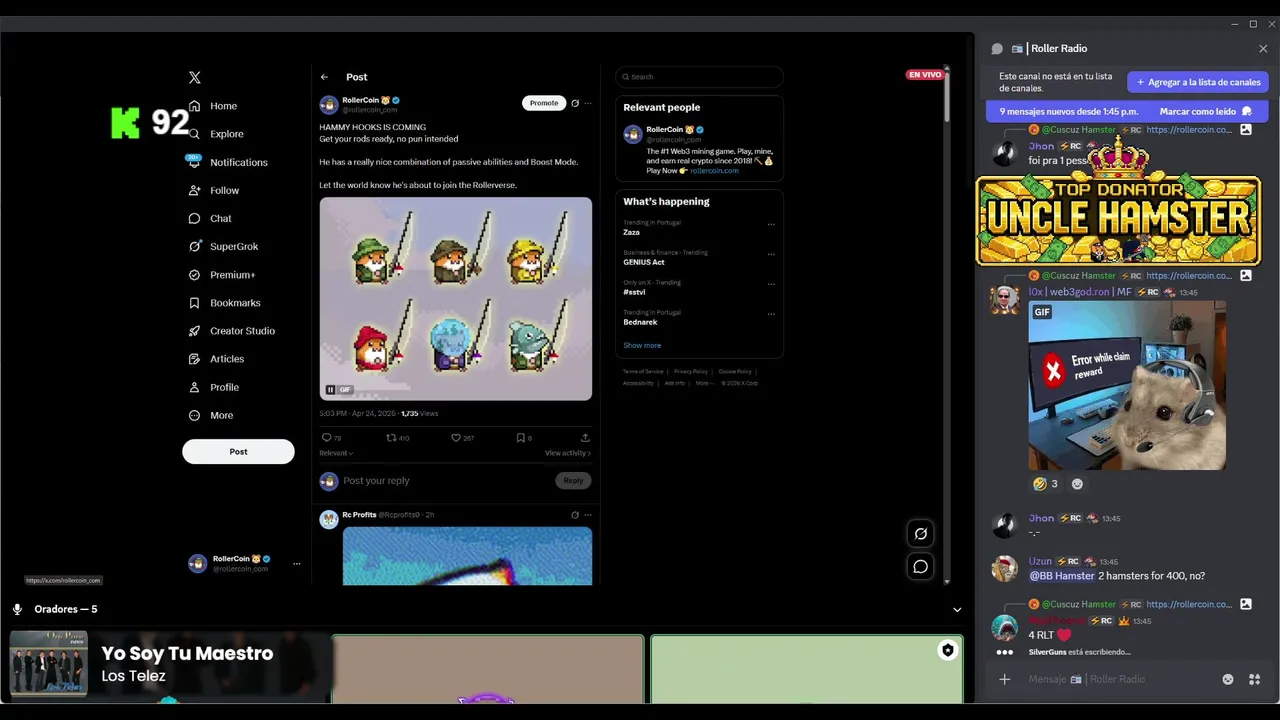Screen dimensions: 1280x720
Task: Open options dots for #sstvi trend
Action: point(771,285)
